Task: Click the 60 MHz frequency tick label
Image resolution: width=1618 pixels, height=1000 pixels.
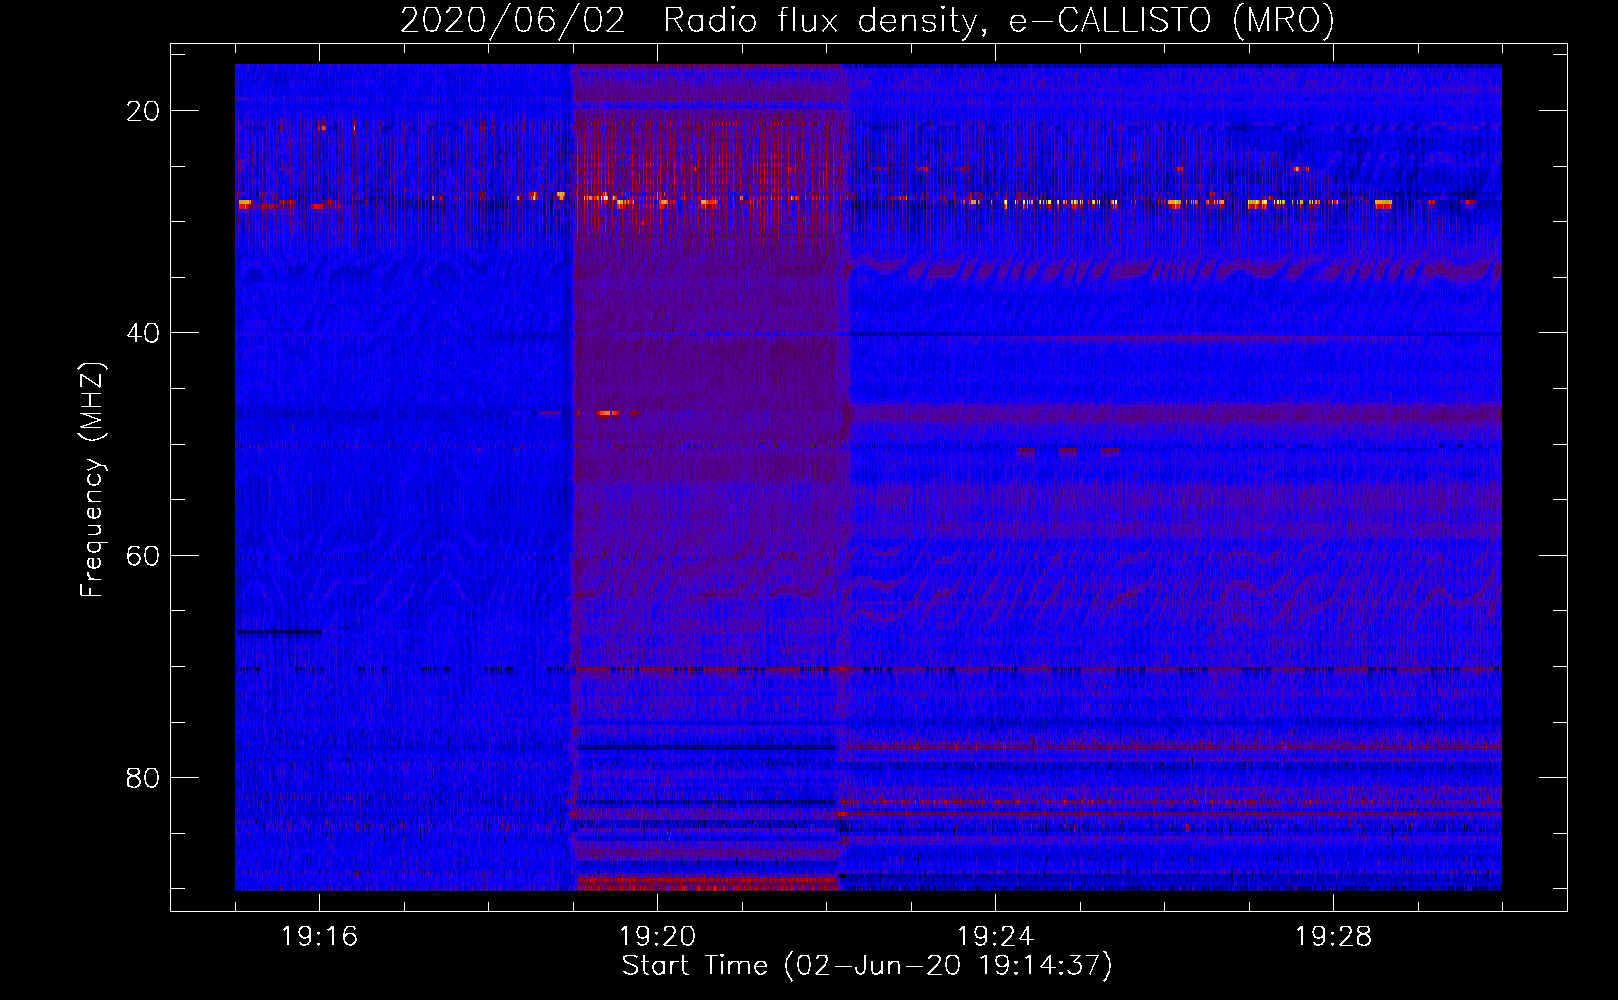Action: [143, 556]
